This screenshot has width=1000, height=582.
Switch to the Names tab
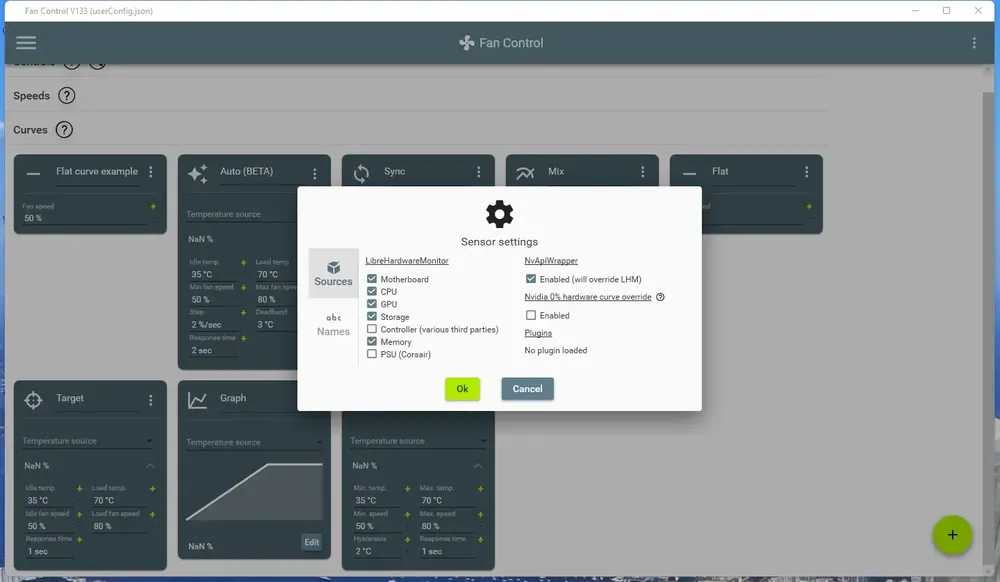(334, 324)
